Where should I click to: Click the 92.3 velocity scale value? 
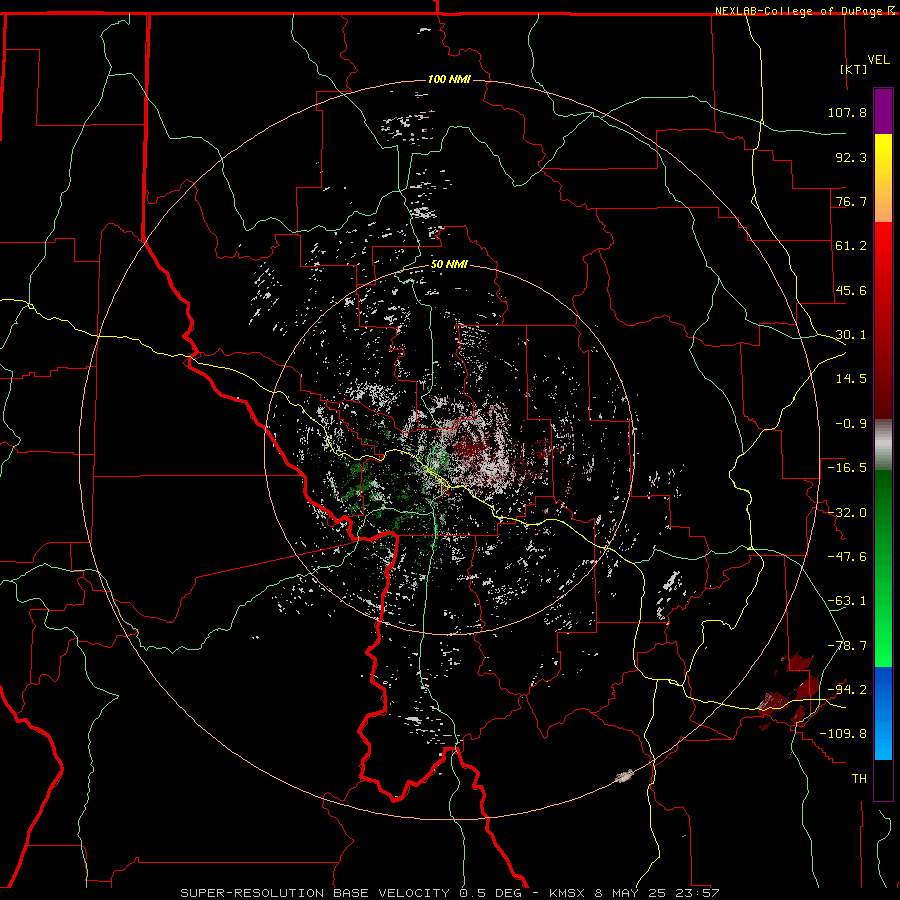click(x=851, y=157)
